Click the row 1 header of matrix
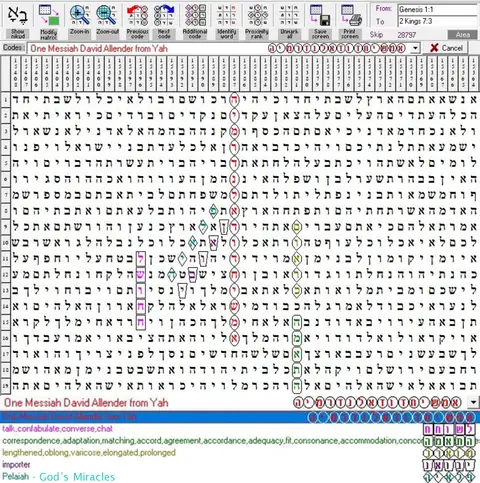 [5, 100]
